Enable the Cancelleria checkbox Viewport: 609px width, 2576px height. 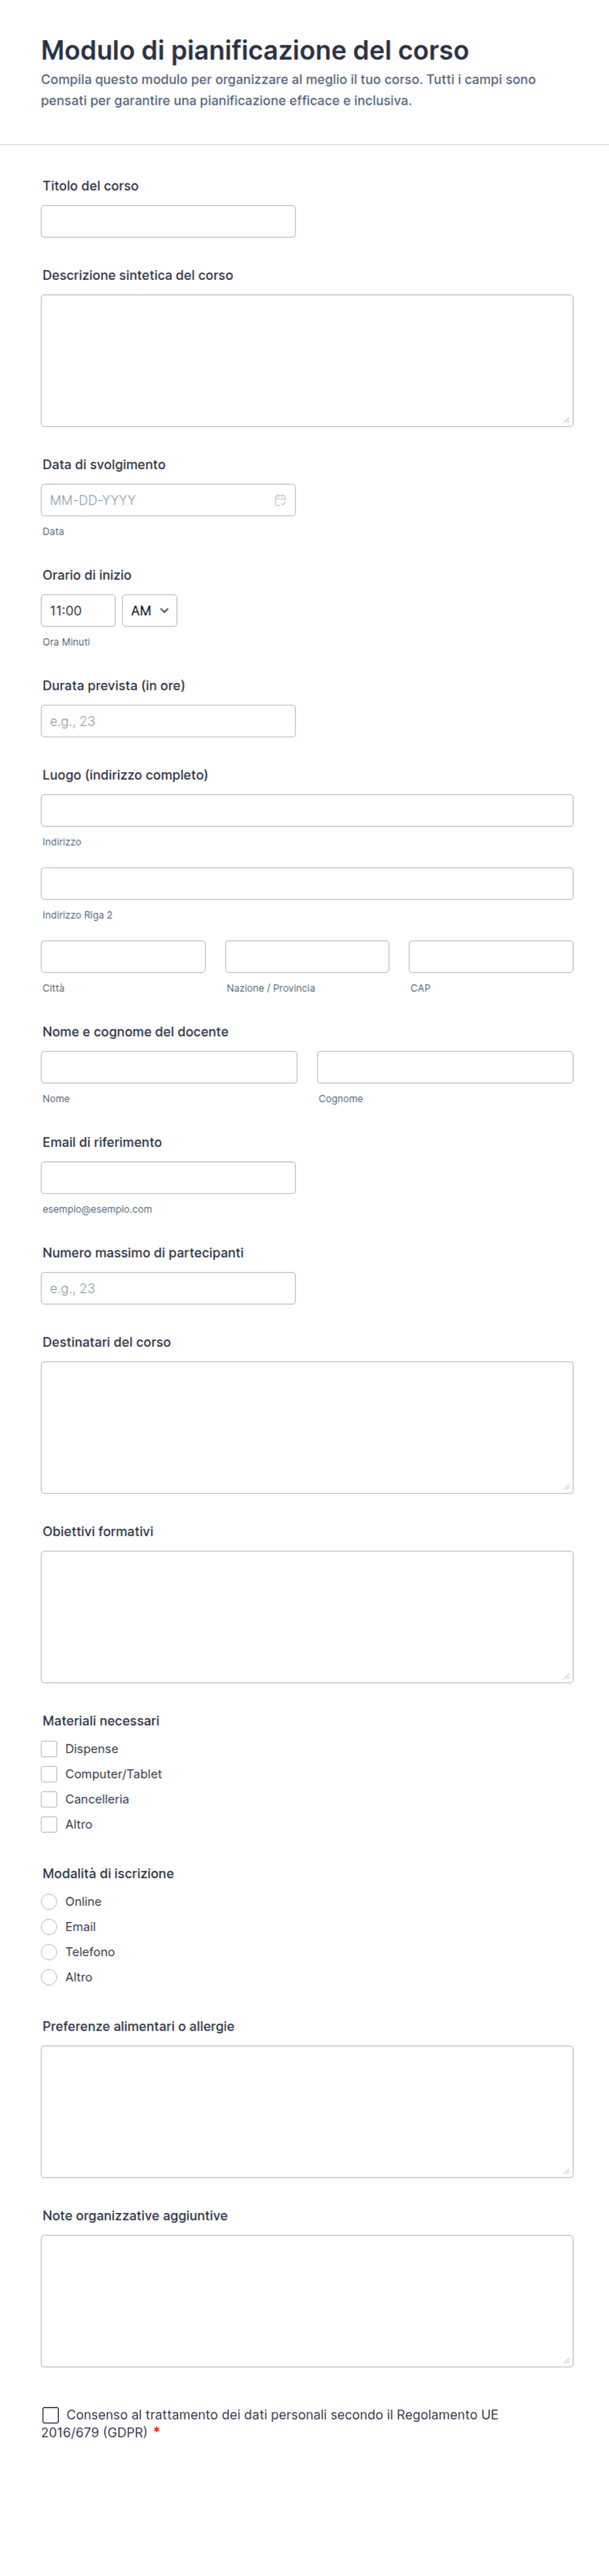click(x=49, y=1799)
